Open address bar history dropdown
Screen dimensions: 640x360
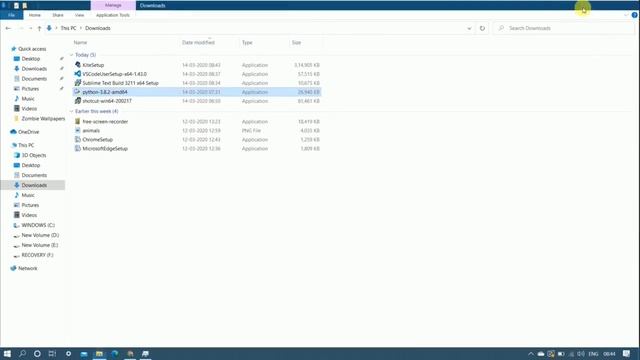point(469,28)
